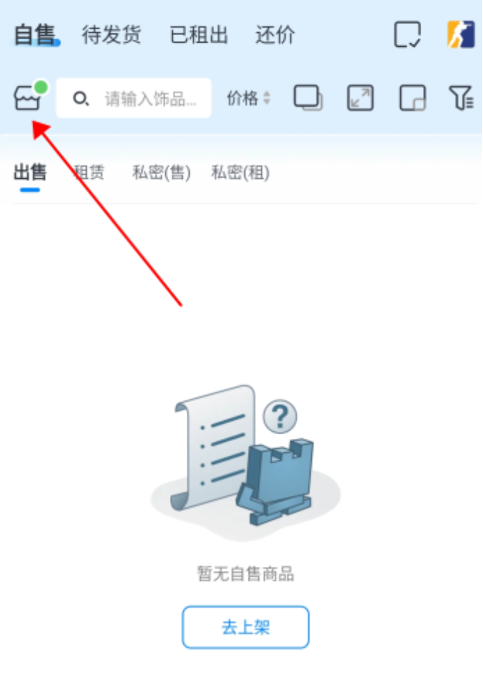Open the 还价 tab
The height and width of the screenshot is (673, 483).
click(275, 34)
